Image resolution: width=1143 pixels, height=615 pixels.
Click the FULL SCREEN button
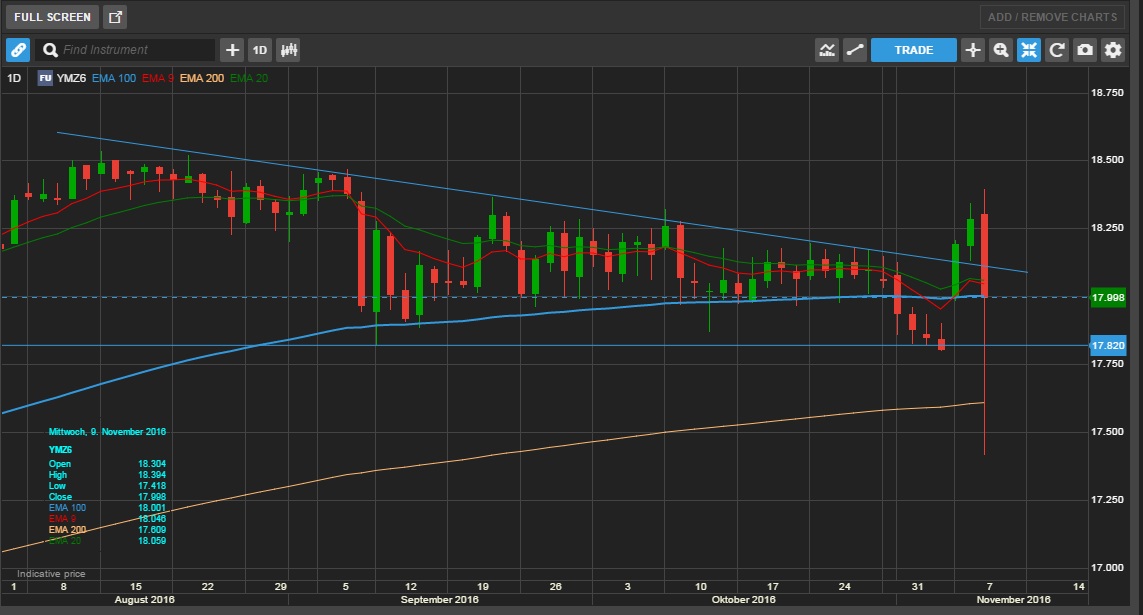(50, 16)
